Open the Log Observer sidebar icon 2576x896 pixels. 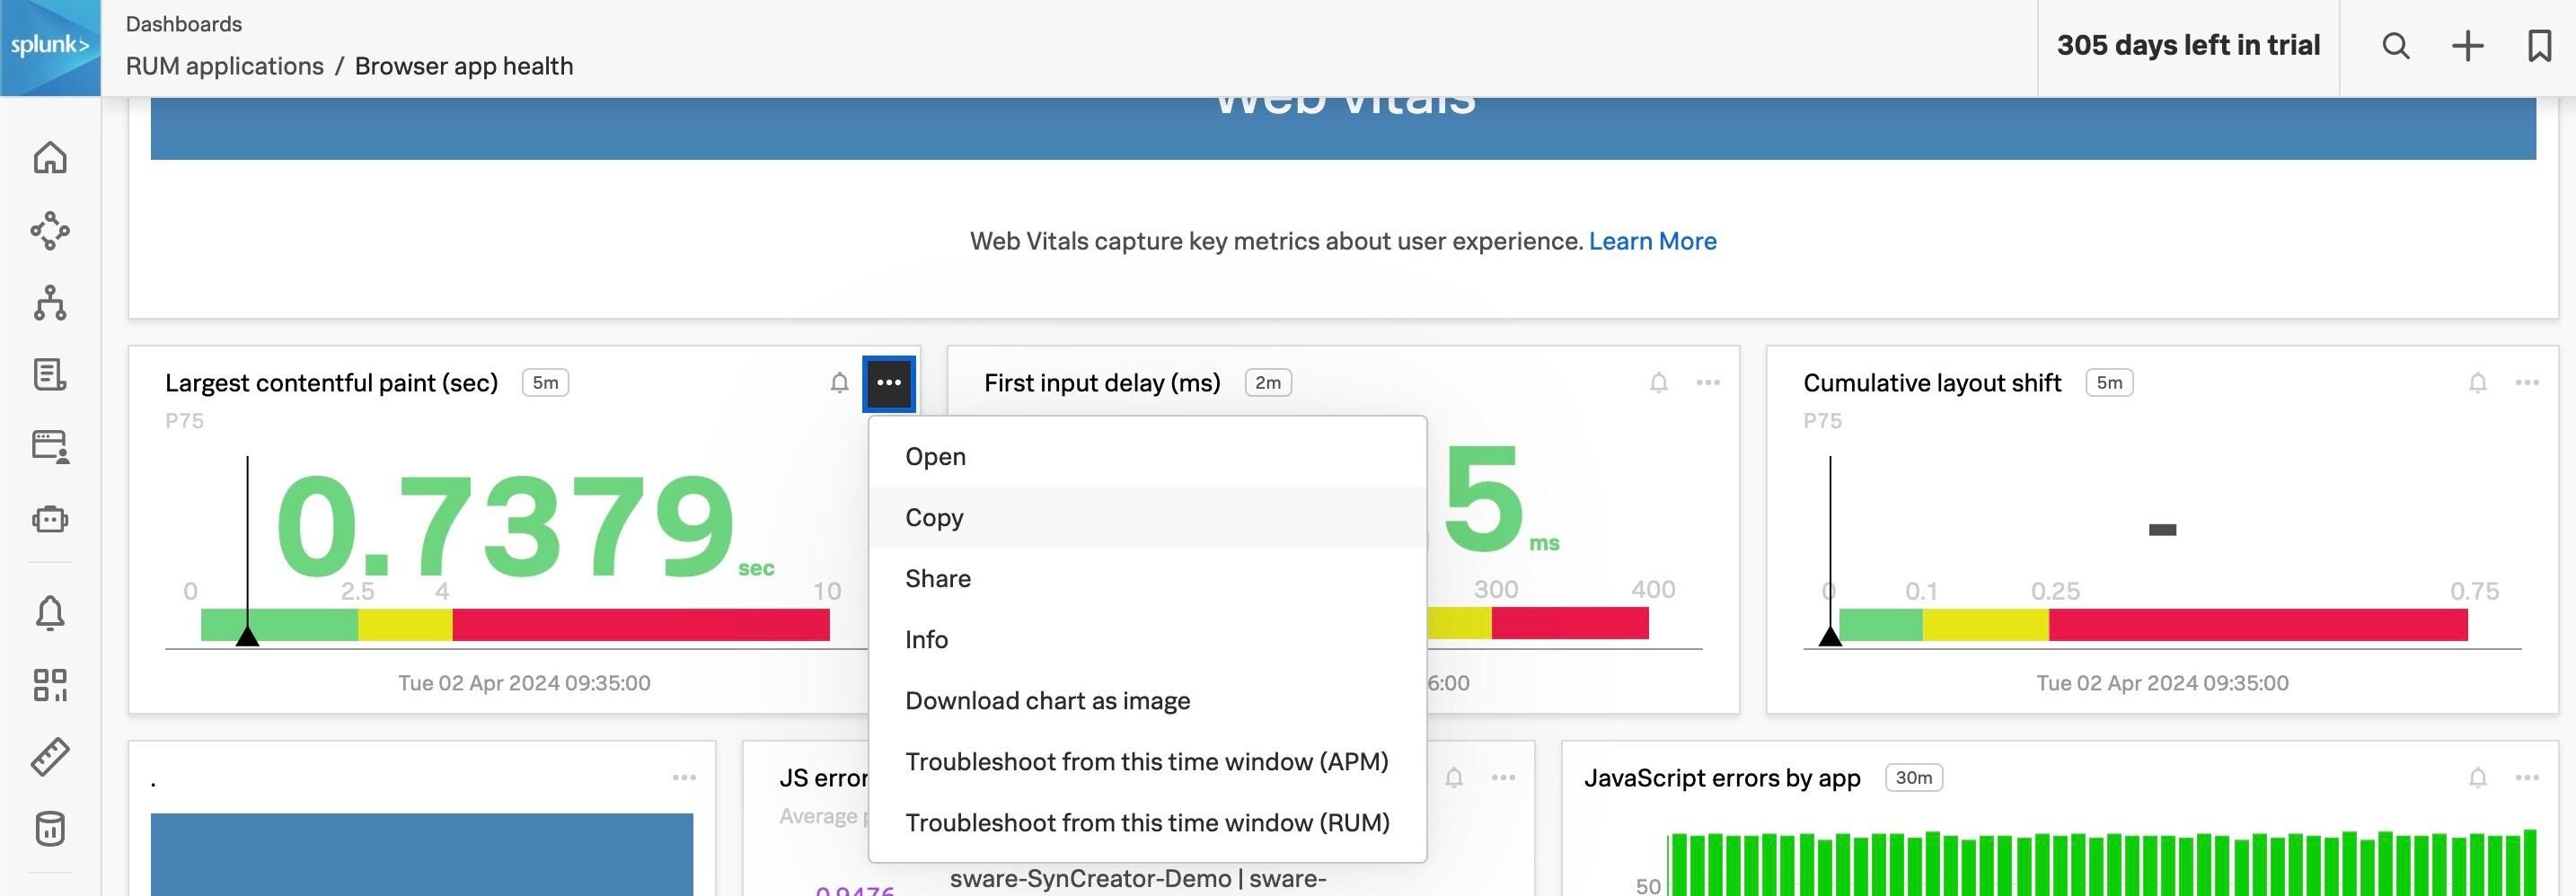pyautogui.click(x=50, y=375)
